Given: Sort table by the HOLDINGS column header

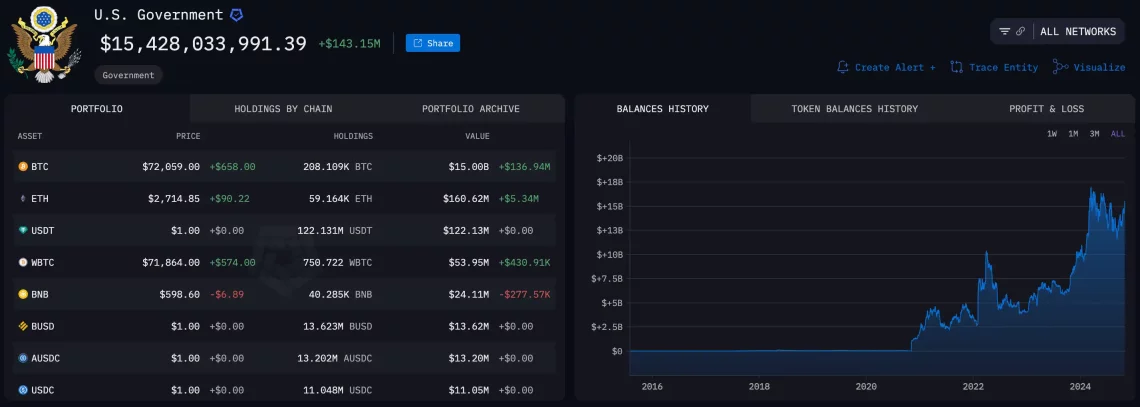Looking at the screenshot, I should (353, 136).
